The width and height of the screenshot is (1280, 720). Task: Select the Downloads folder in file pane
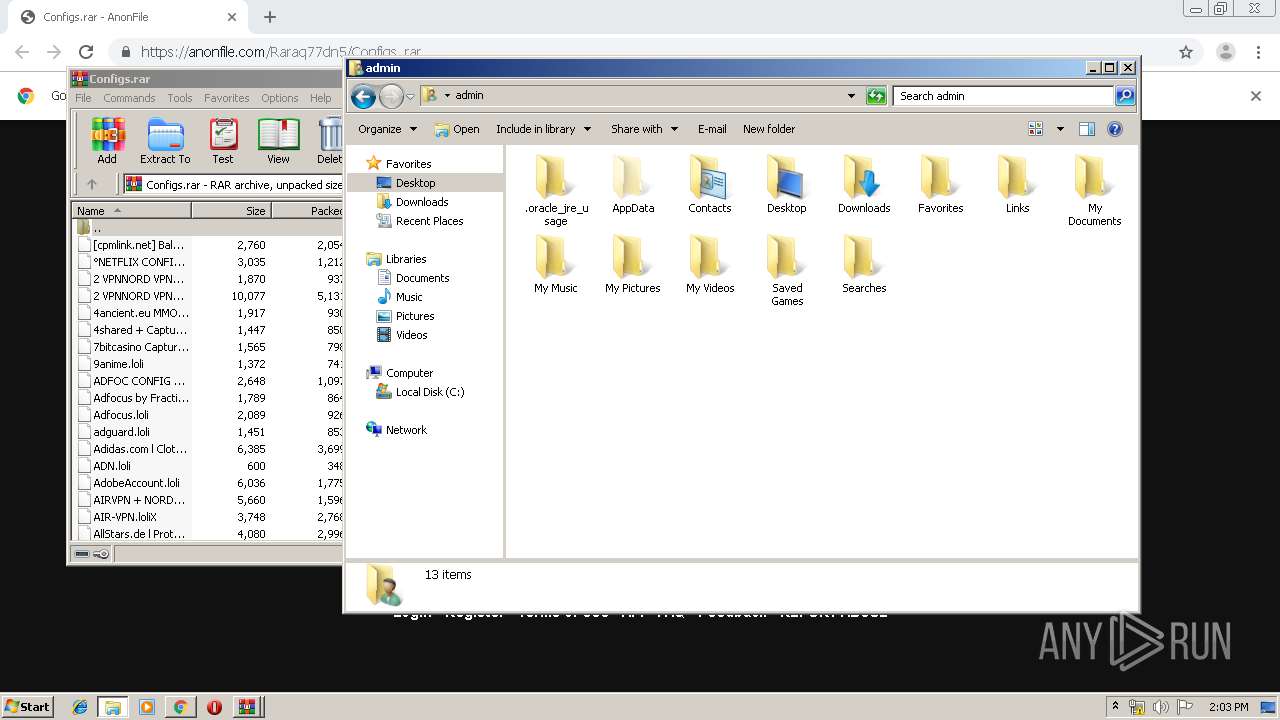coord(864,184)
